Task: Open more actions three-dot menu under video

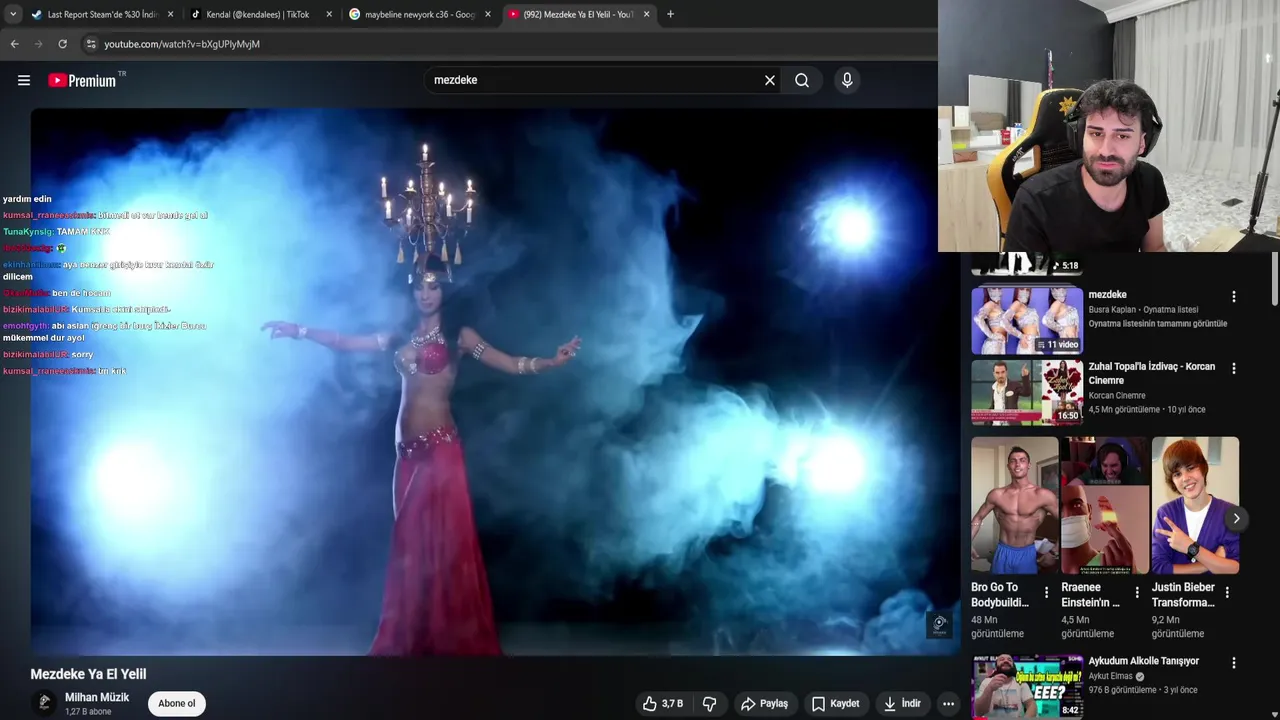Action: pyautogui.click(x=948, y=704)
